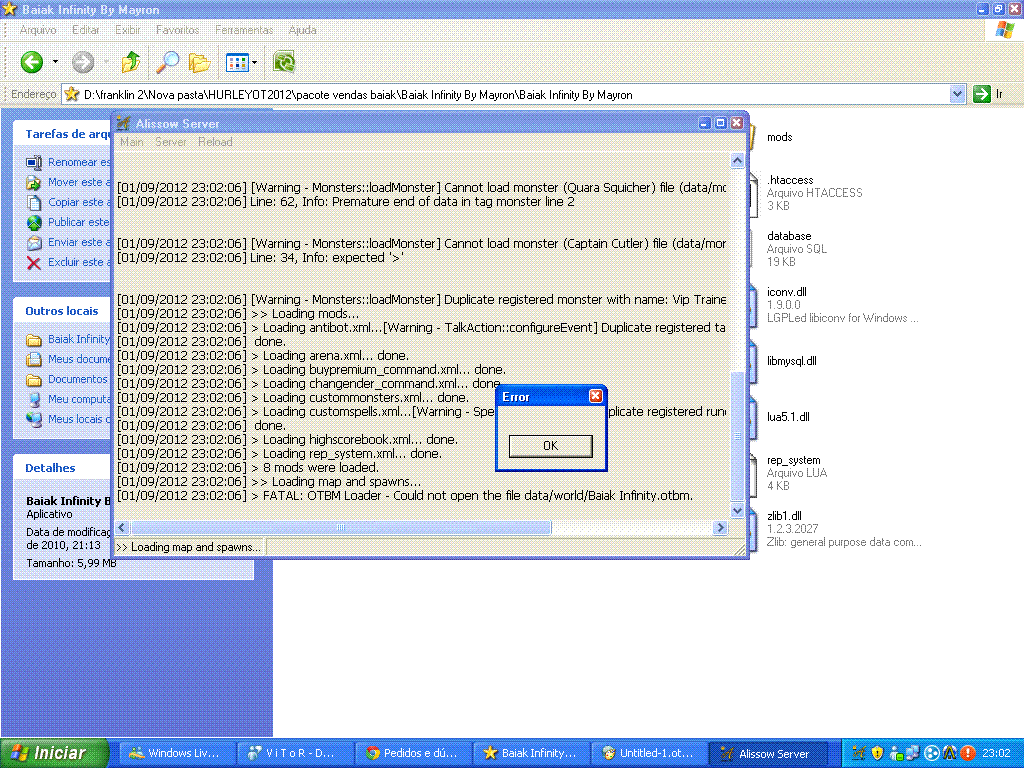Open the Arquivo menu
This screenshot has width=1024, height=768.
click(x=38, y=30)
